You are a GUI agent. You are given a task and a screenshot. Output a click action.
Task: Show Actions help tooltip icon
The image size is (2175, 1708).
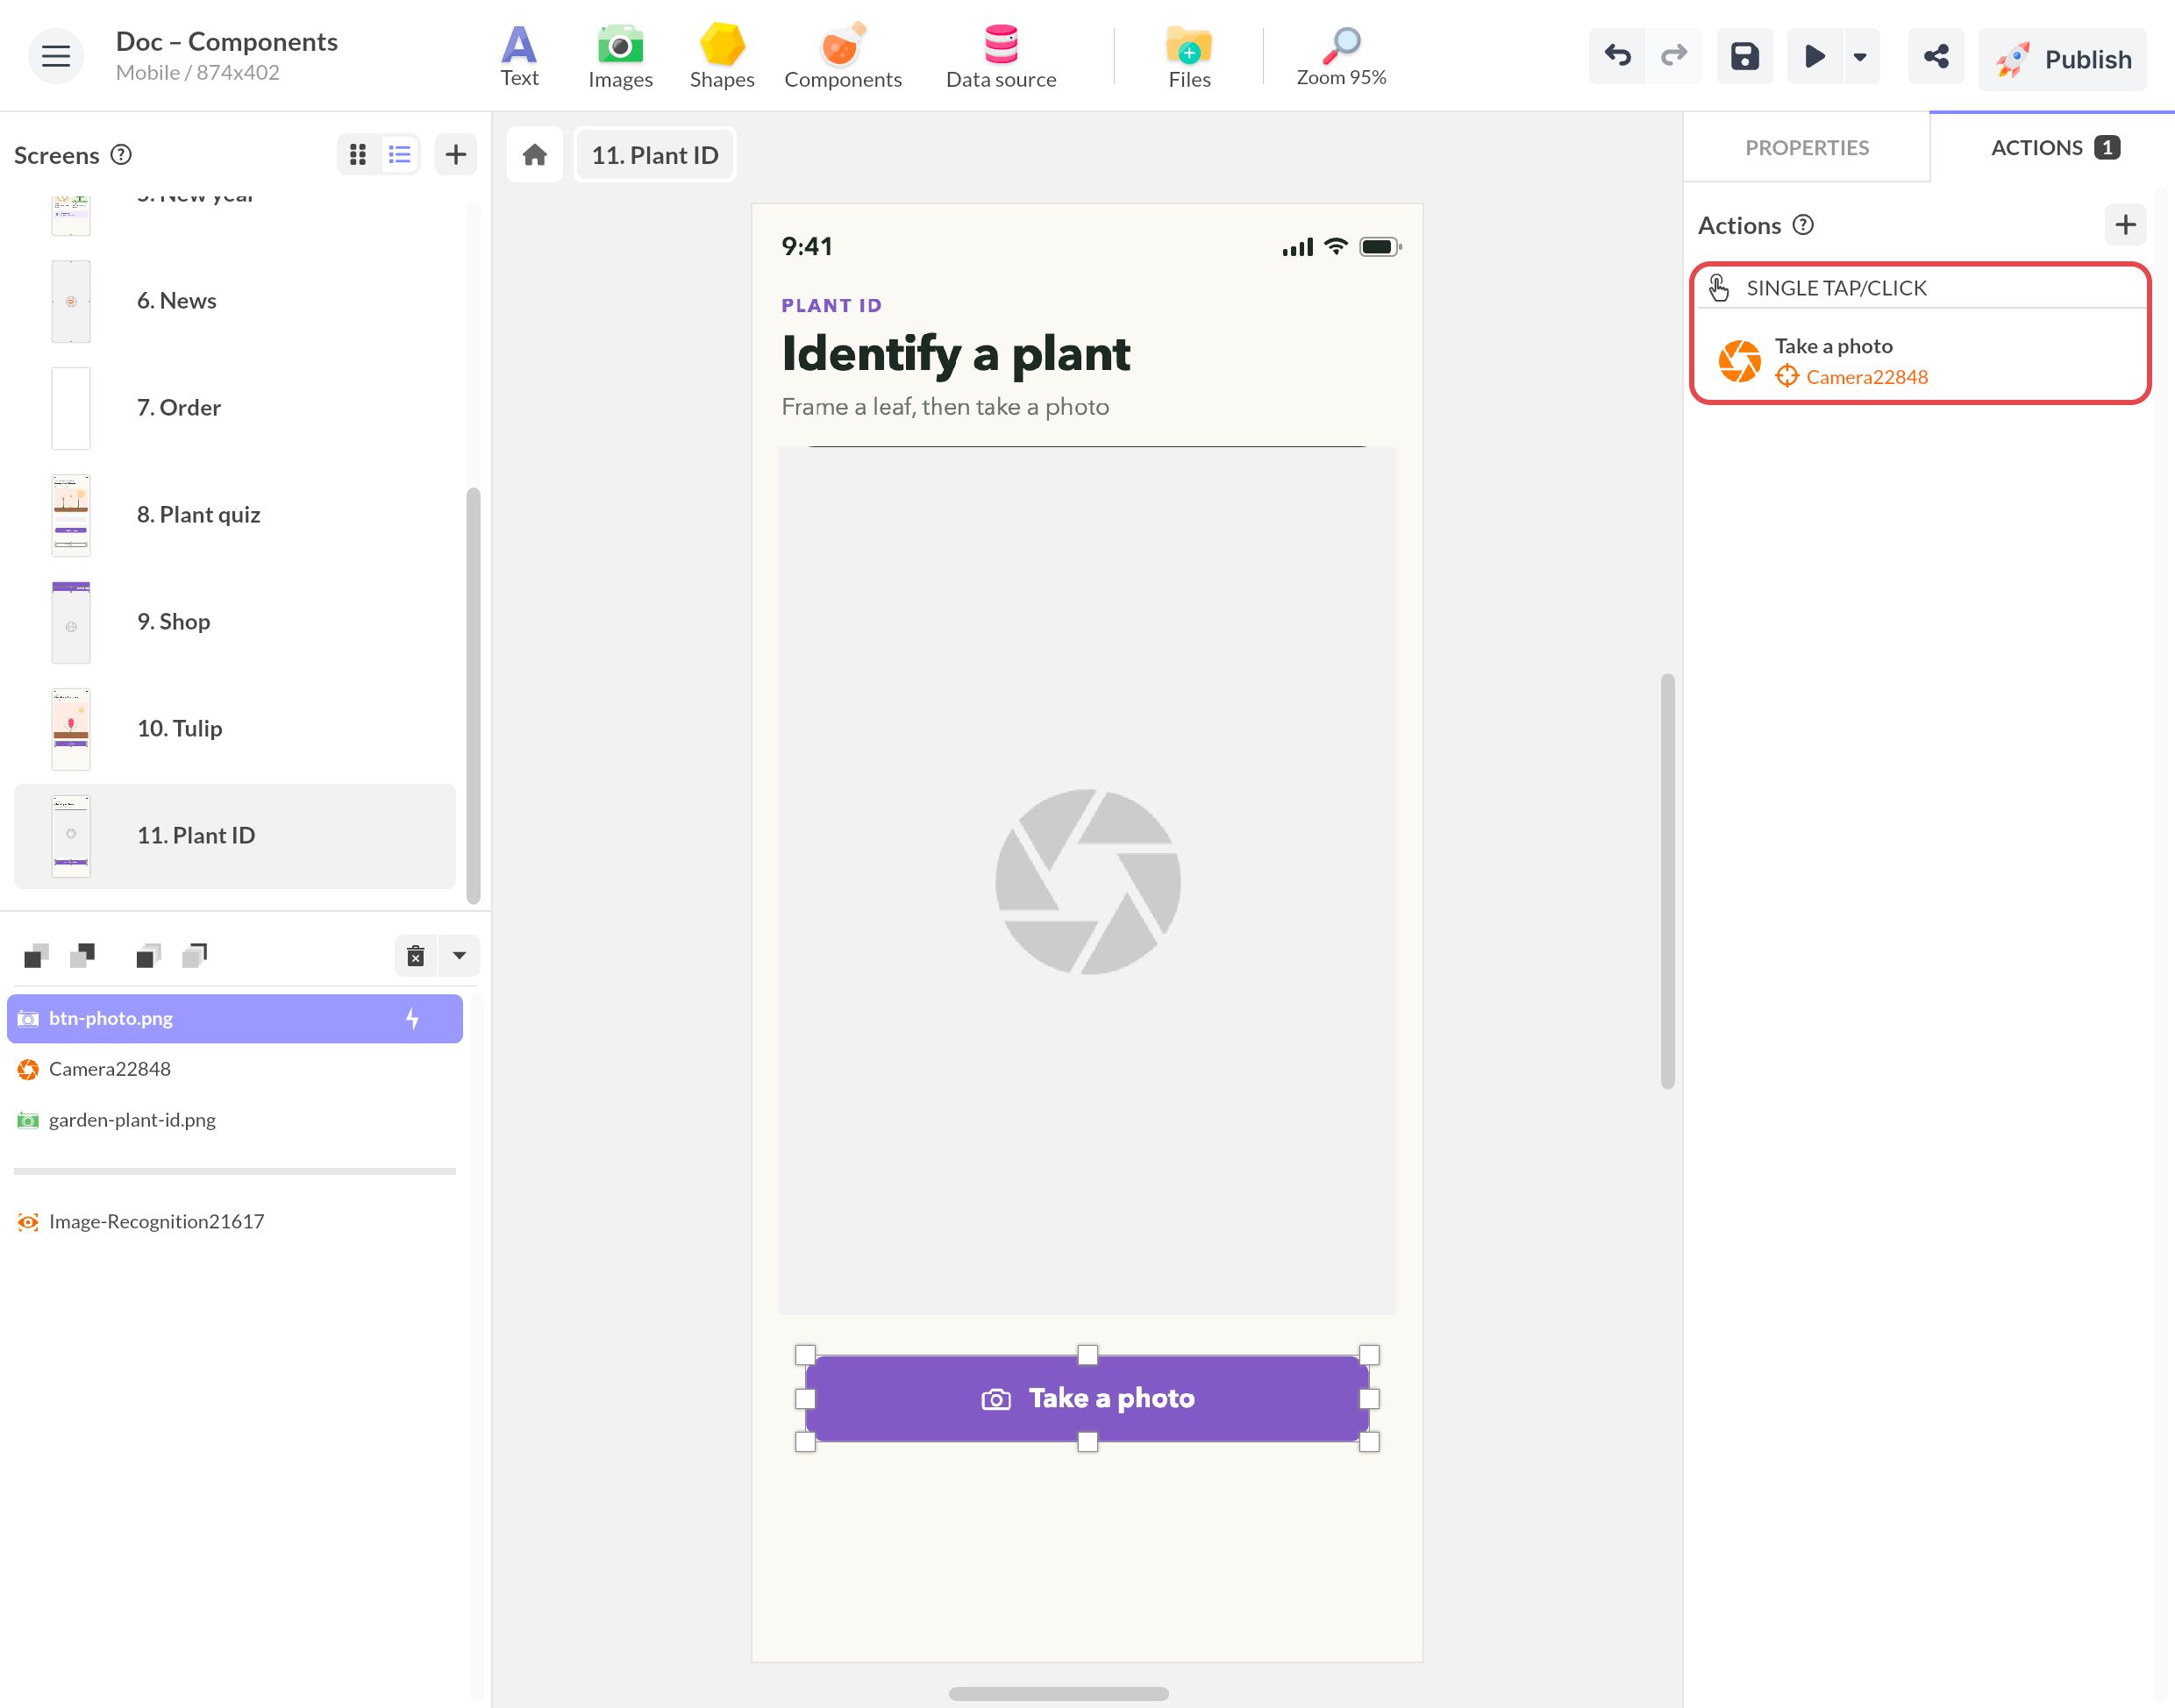1803,224
